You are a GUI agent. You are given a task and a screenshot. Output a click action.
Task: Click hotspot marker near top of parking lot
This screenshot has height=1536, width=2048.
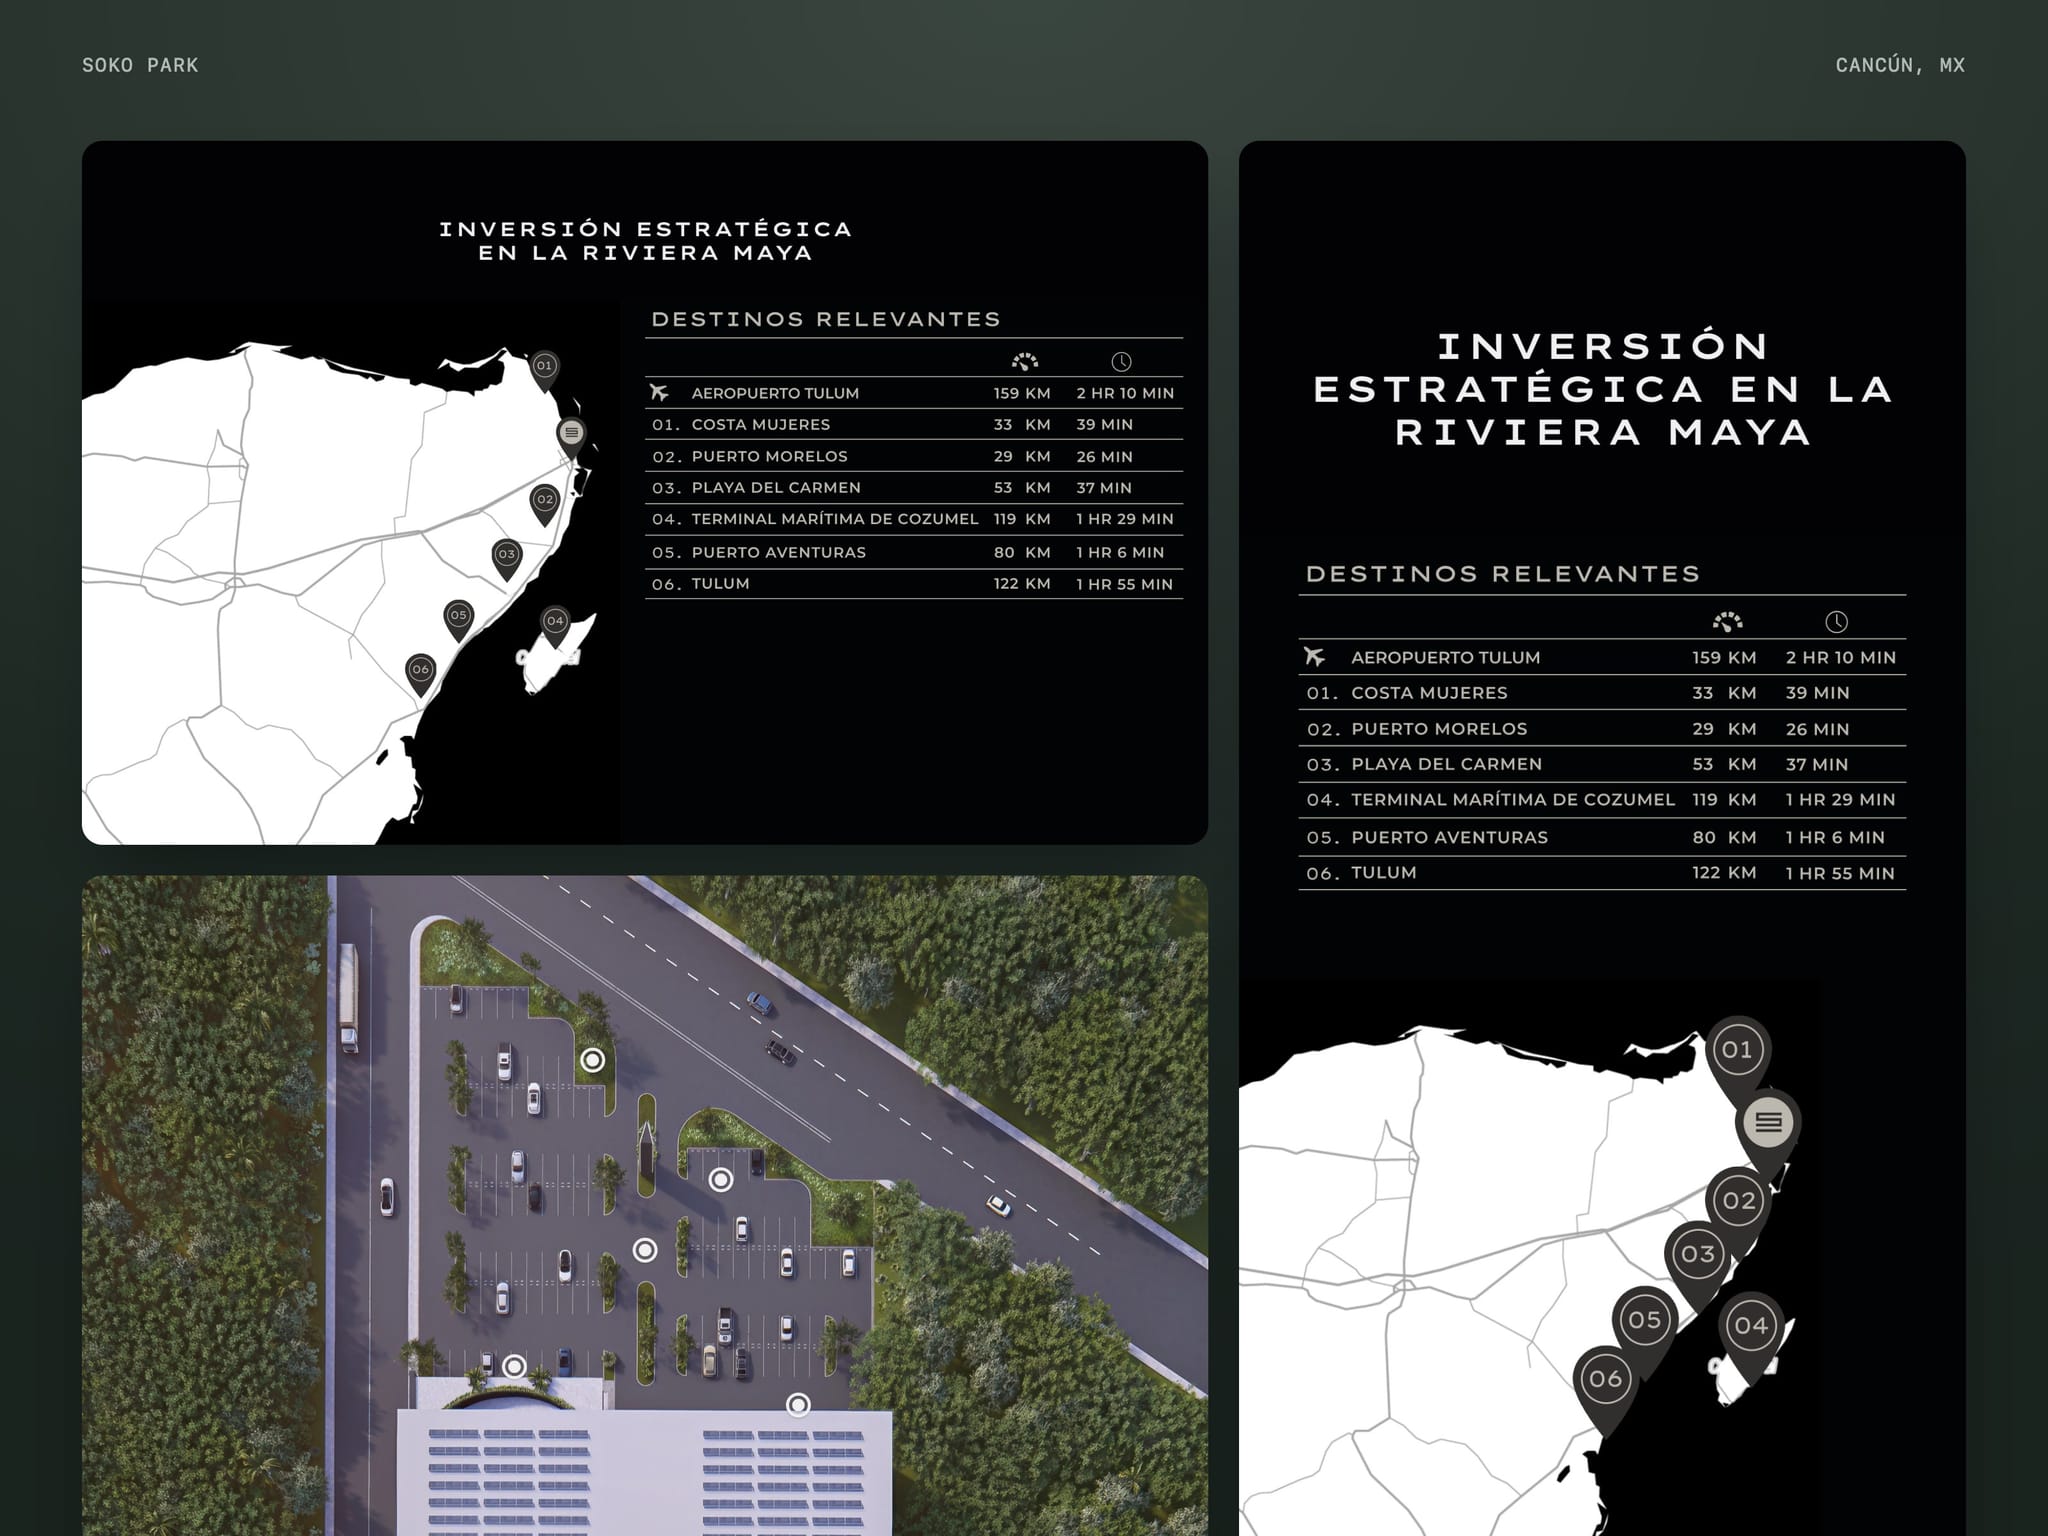coord(593,1060)
